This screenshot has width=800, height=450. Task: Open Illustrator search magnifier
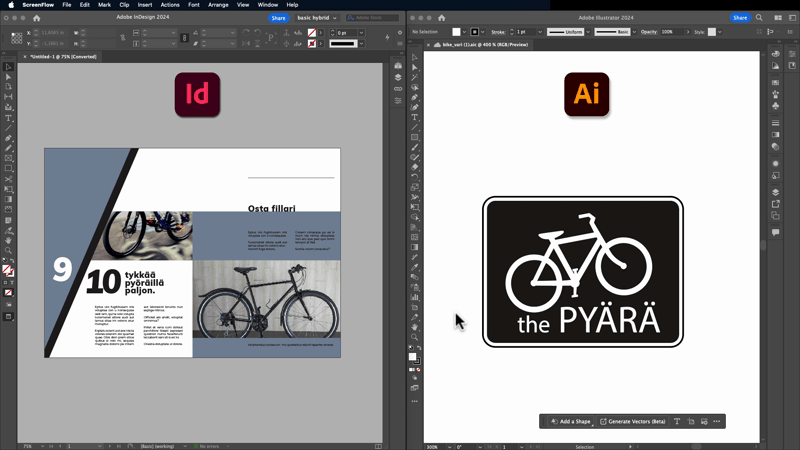pyautogui.click(x=759, y=17)
